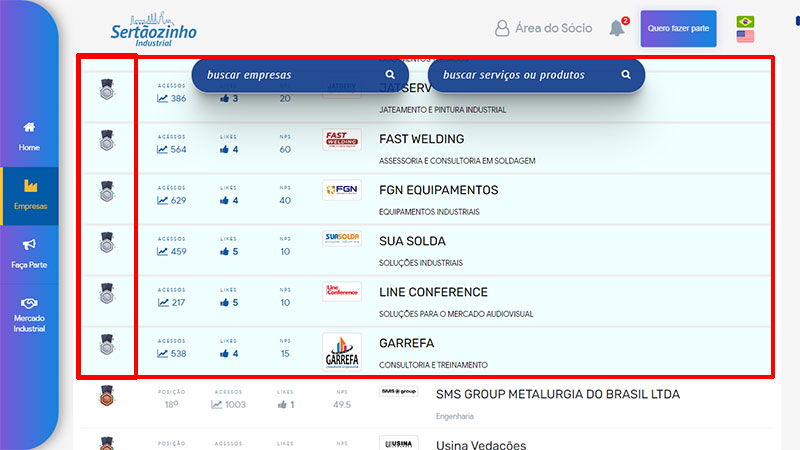Click the NPS value 49.5 for SMS GROUP
The image size is (800, 450).
(x=342, y=405)
